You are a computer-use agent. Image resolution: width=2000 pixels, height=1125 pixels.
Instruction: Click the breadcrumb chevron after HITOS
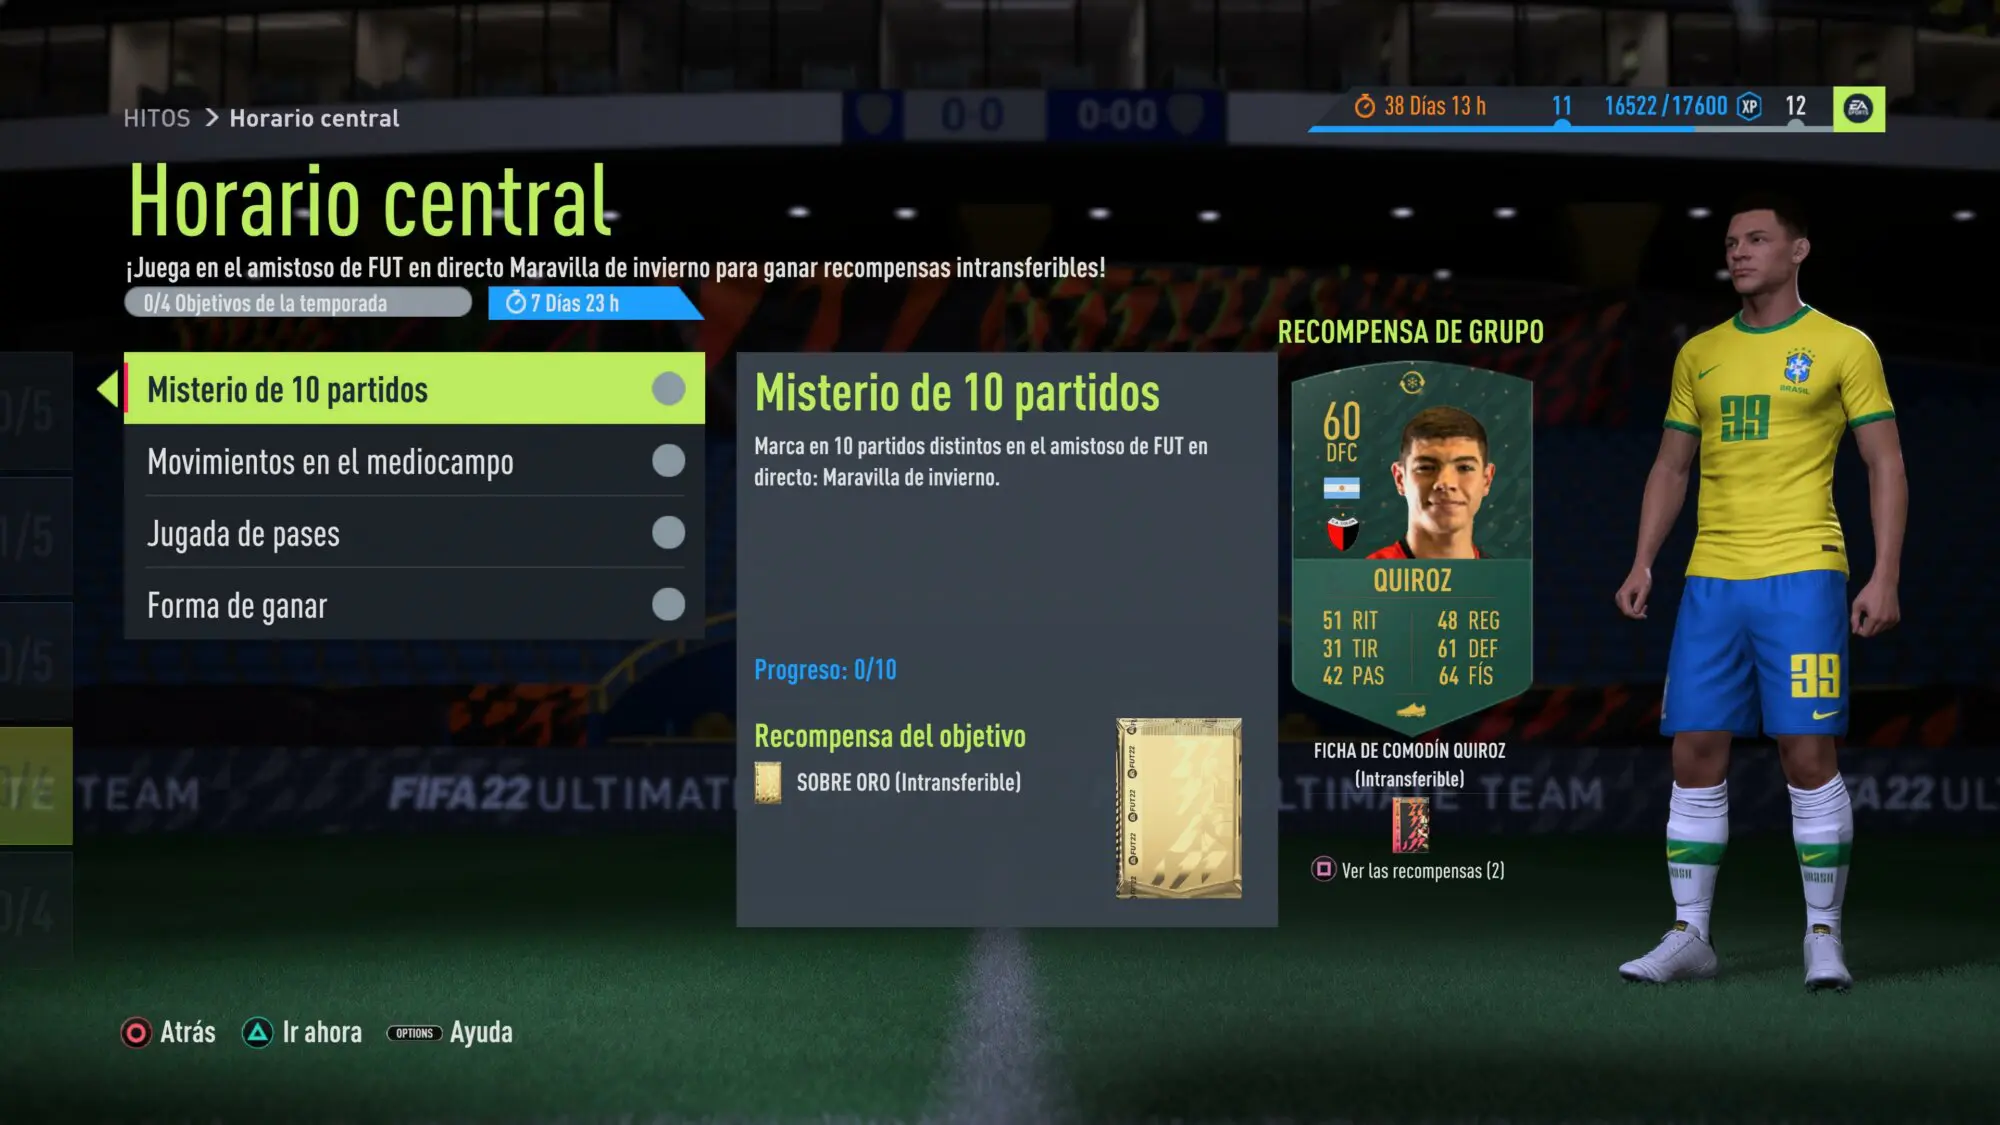[211, 118]
